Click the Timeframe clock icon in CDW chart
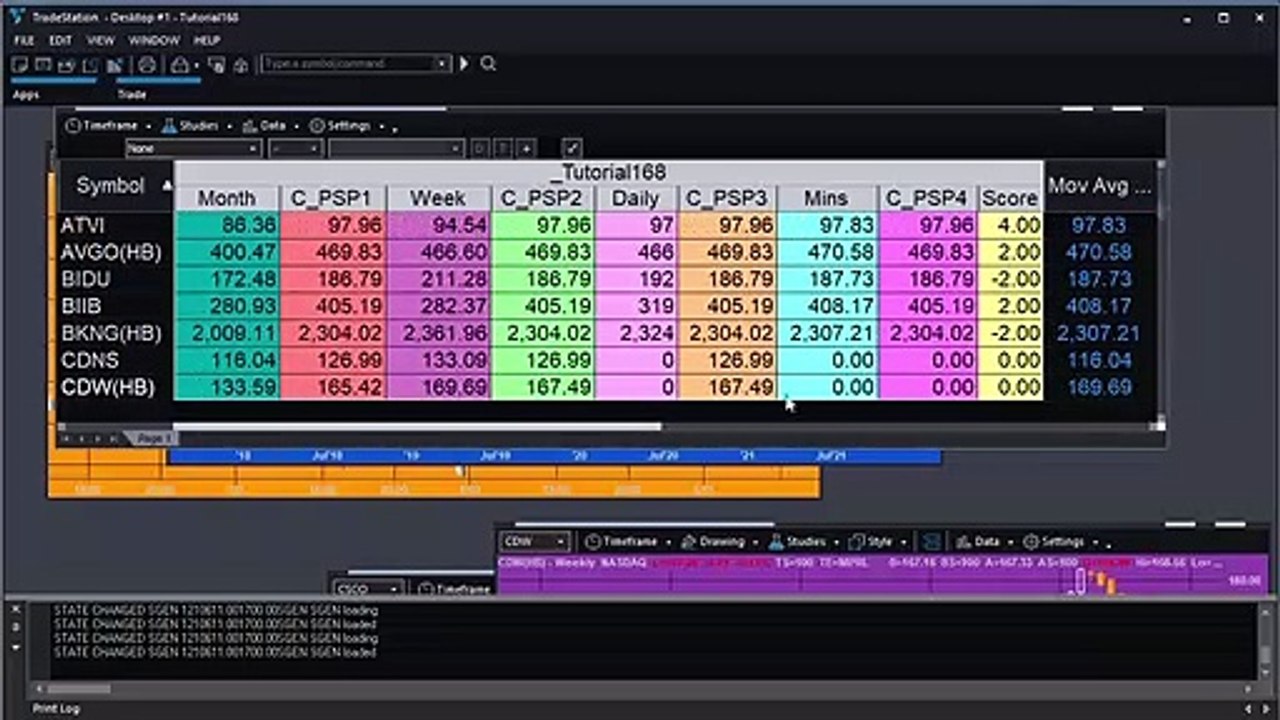The image size is (1280, 720). coord(592,542)
